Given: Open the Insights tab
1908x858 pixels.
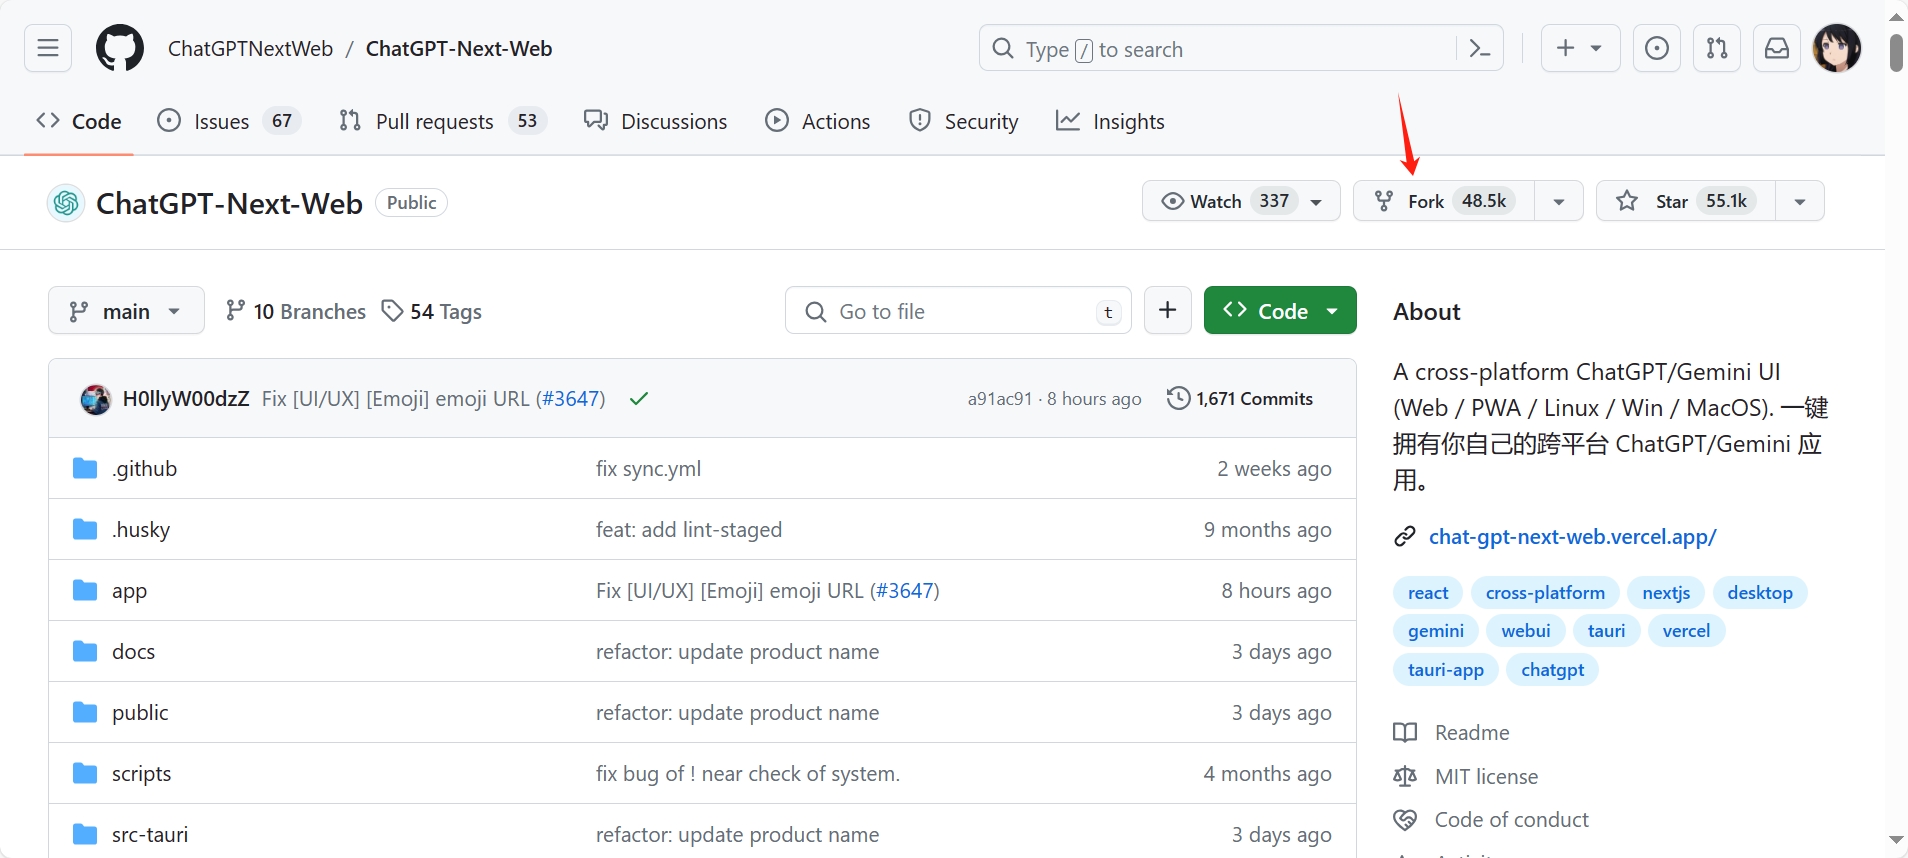Looking at the screenshot, I should [1111, 121].
